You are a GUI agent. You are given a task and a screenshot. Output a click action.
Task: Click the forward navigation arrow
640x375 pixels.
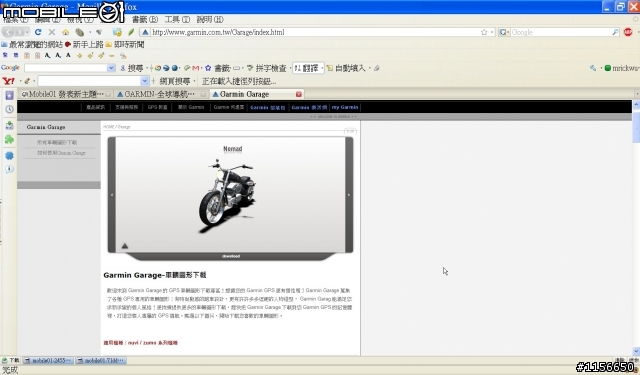tap(19, 32)
